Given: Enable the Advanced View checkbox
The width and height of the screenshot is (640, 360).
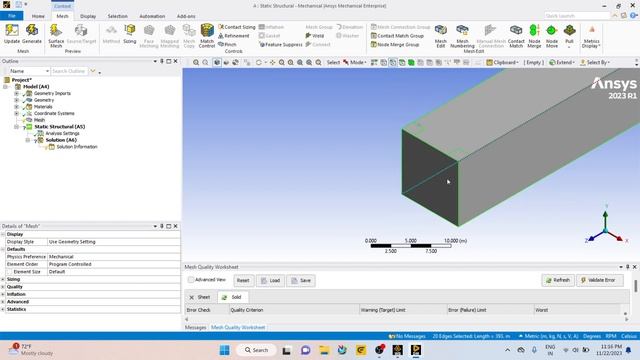Looking at the screenshot, I should [191, 280].
